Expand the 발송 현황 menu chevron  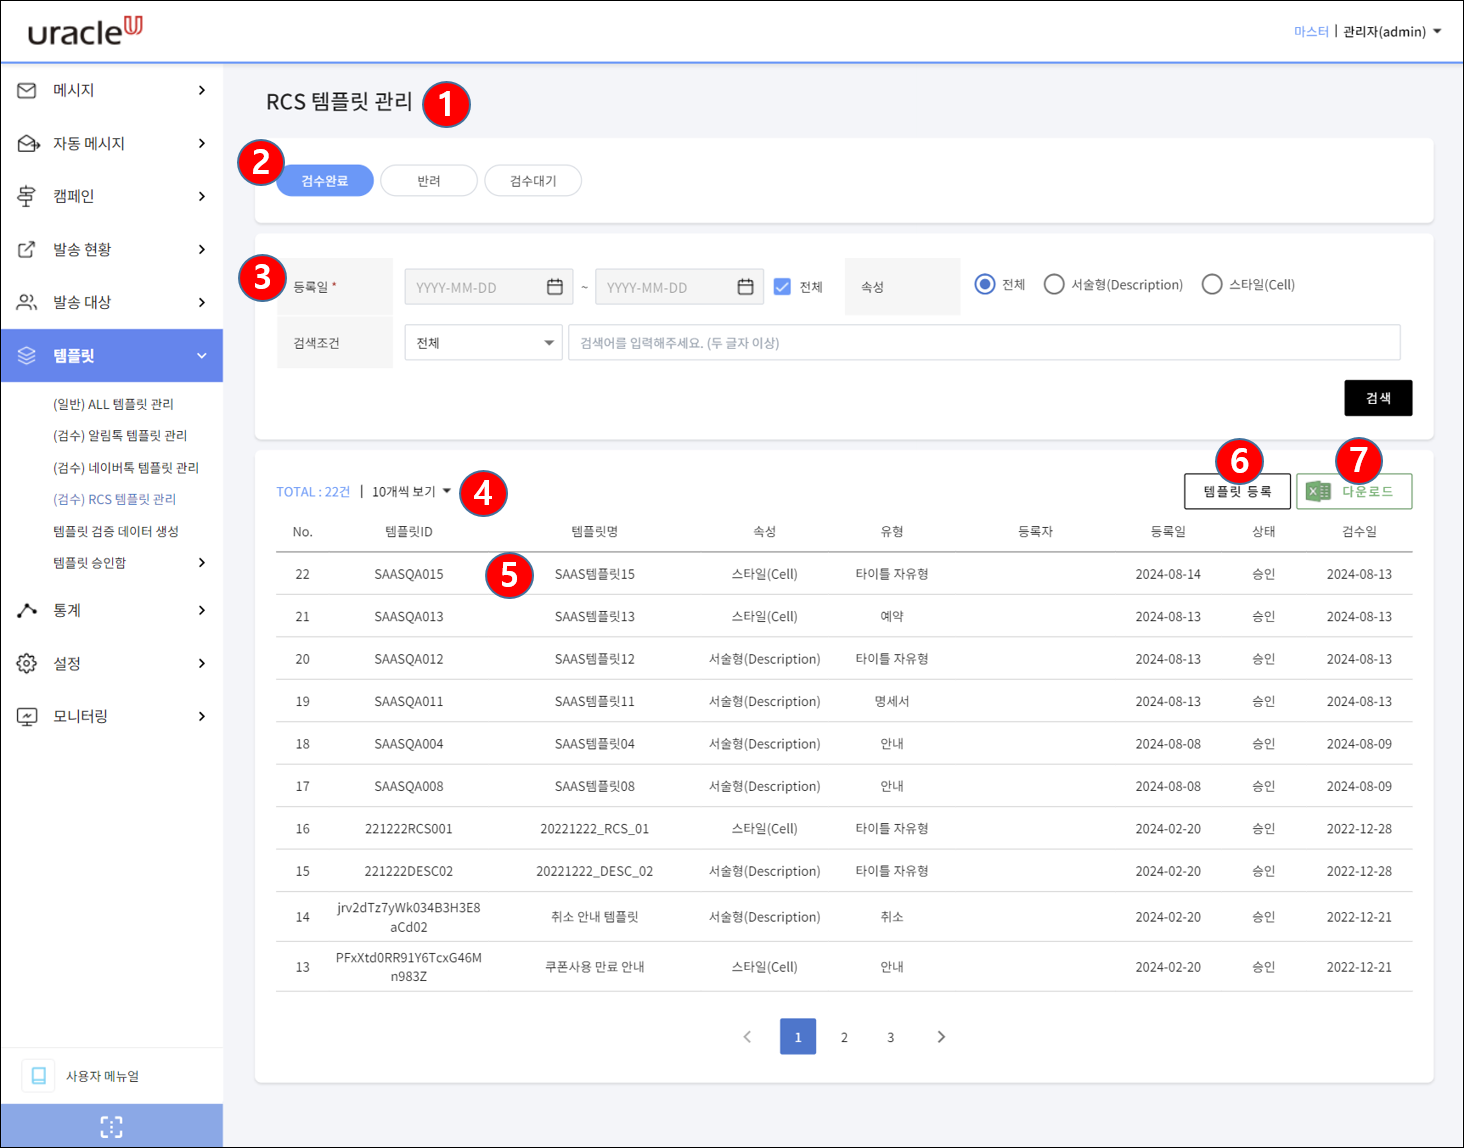(x=201, y=249)
